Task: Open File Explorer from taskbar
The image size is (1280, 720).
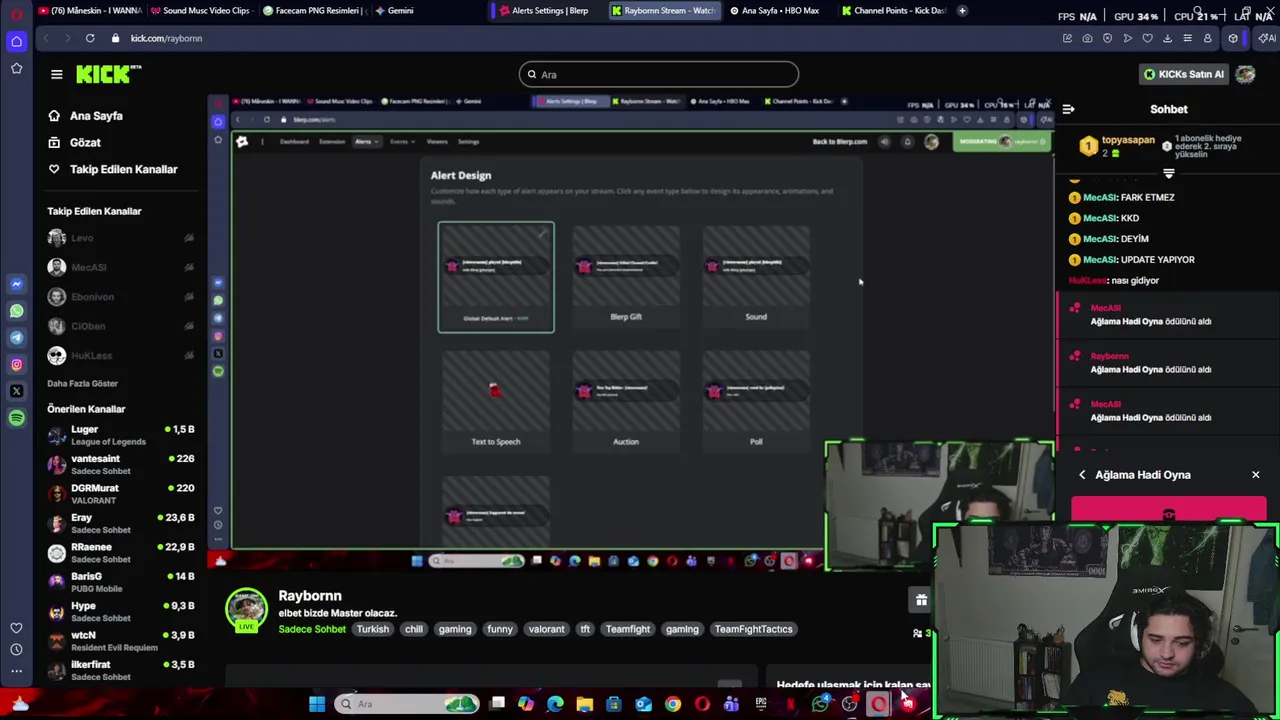Action: (x=585, y=704)
